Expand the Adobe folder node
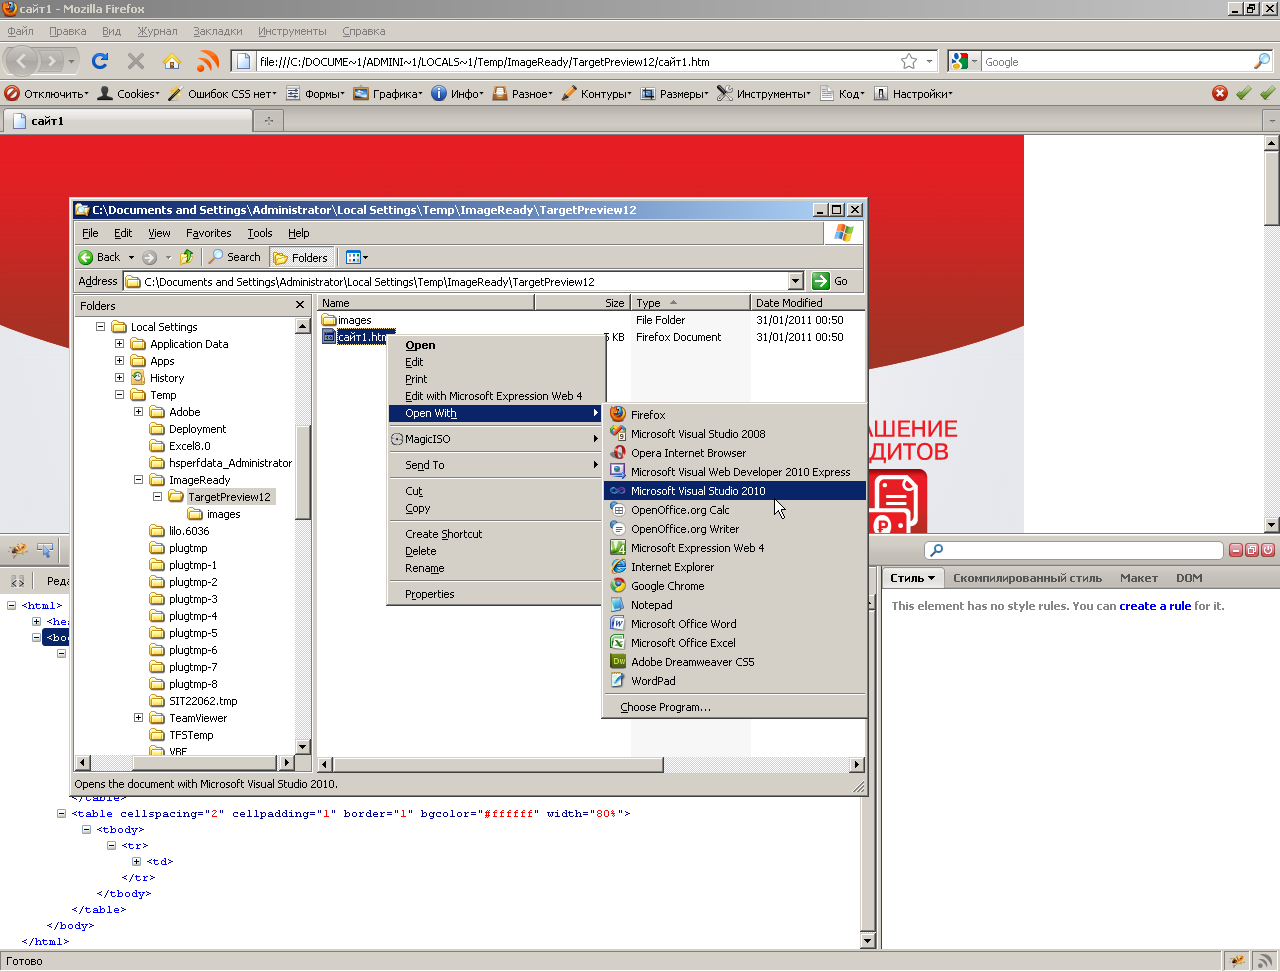 (139, 412)
